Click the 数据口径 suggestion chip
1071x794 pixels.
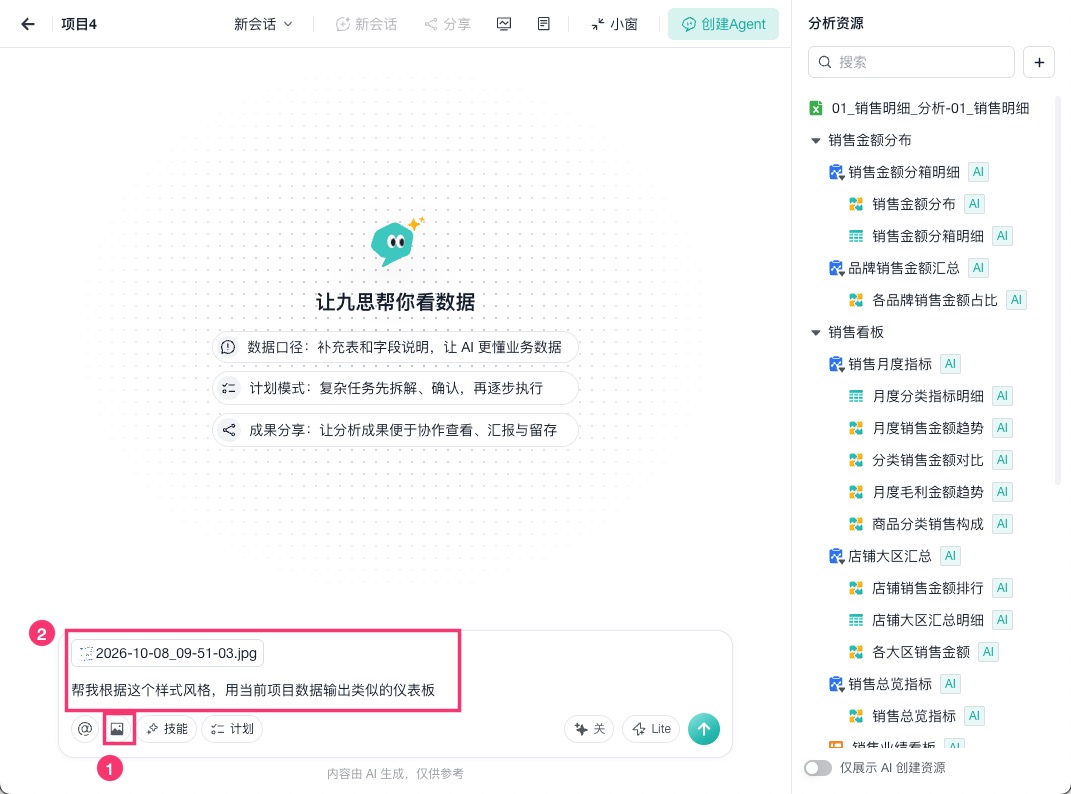point(395,347)
